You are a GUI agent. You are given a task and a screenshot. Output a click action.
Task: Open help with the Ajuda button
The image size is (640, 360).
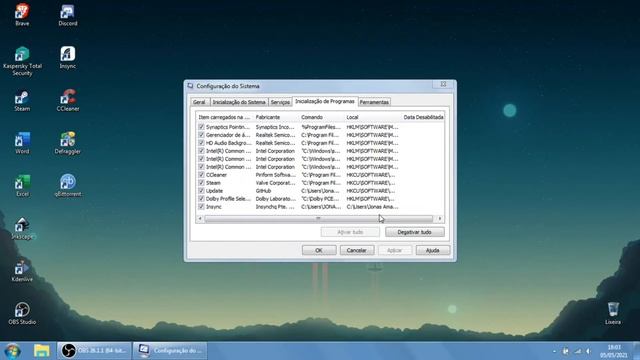click(432, 250)
